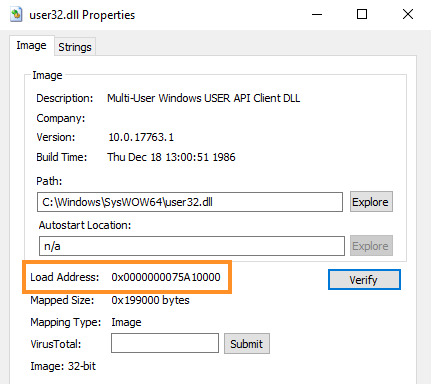Submit the file to VirusTotal
431x384 pixels.
point(247,344)
